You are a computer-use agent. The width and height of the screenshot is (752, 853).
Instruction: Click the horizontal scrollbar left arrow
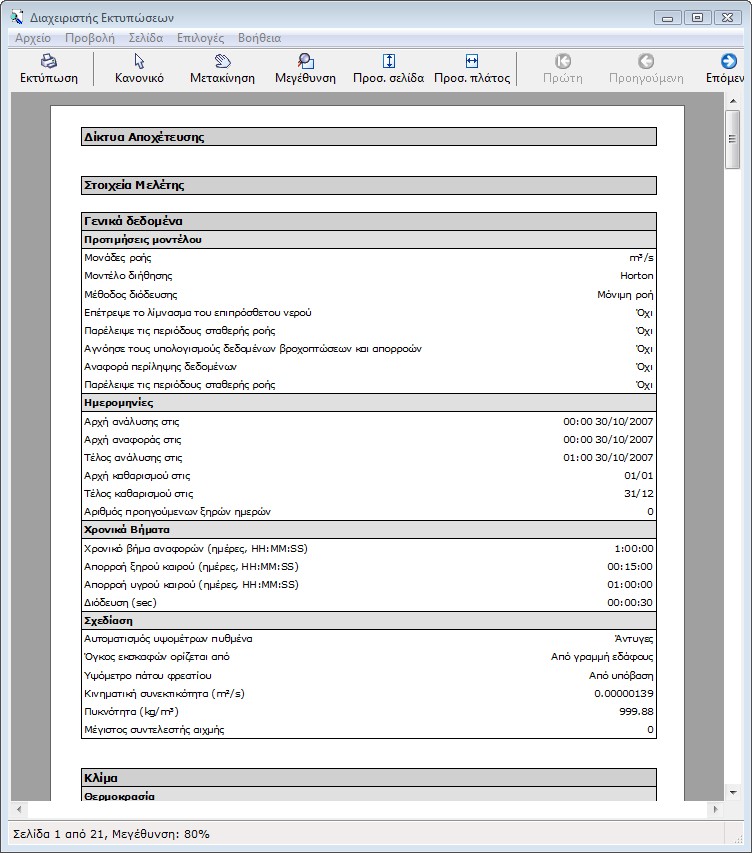pos(18,808)
